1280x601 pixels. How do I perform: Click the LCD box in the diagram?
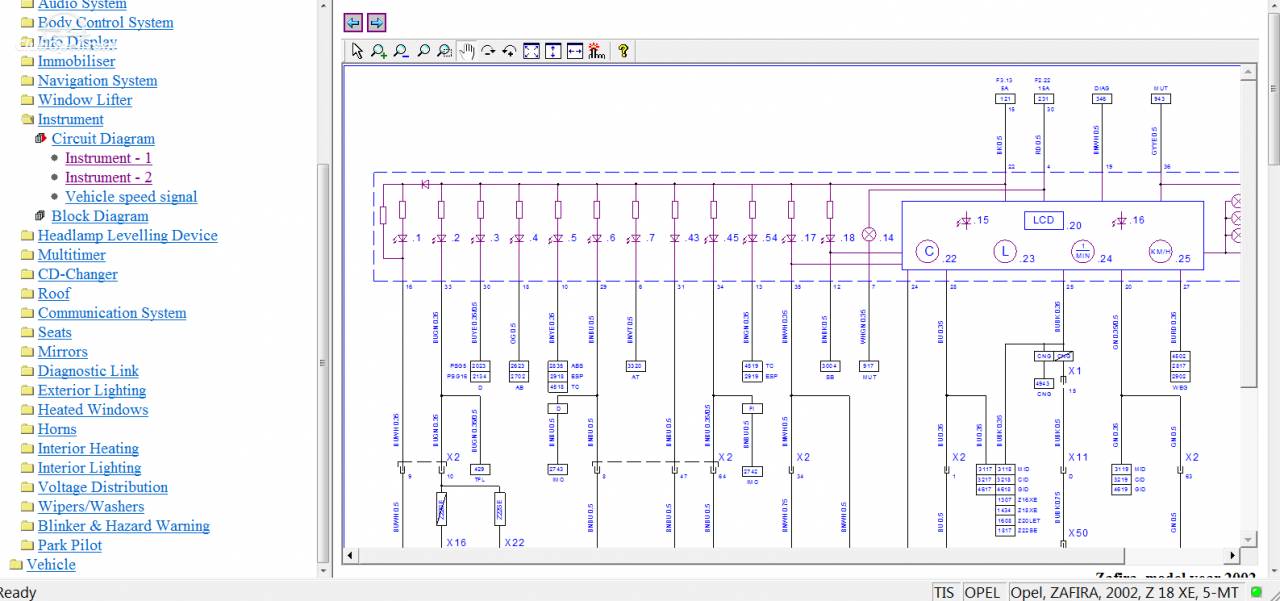(x=1044, y=221)
